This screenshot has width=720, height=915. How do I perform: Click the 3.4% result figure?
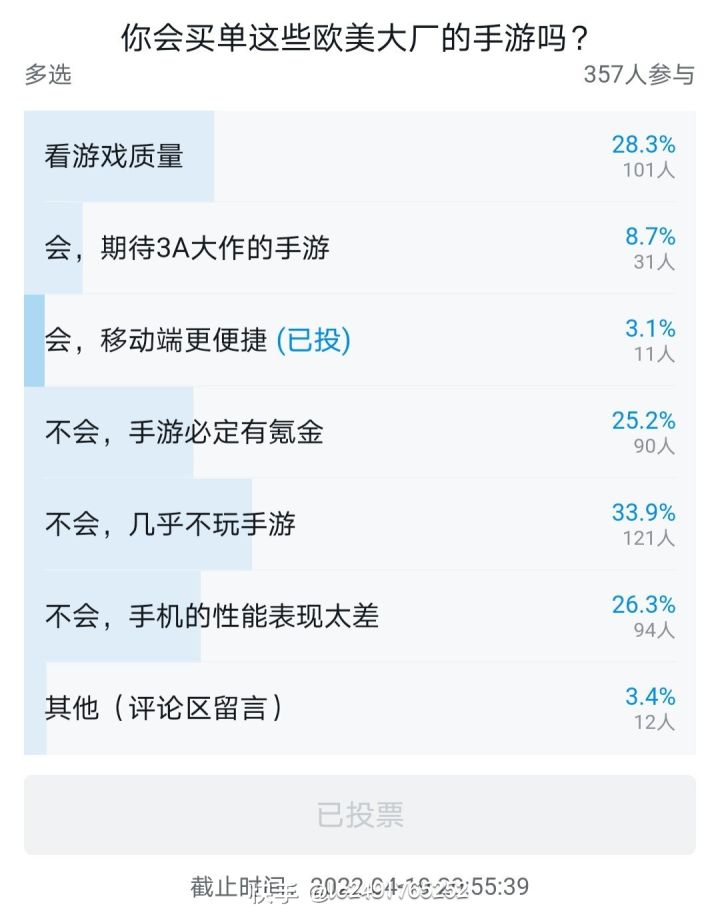pos(651,697)
